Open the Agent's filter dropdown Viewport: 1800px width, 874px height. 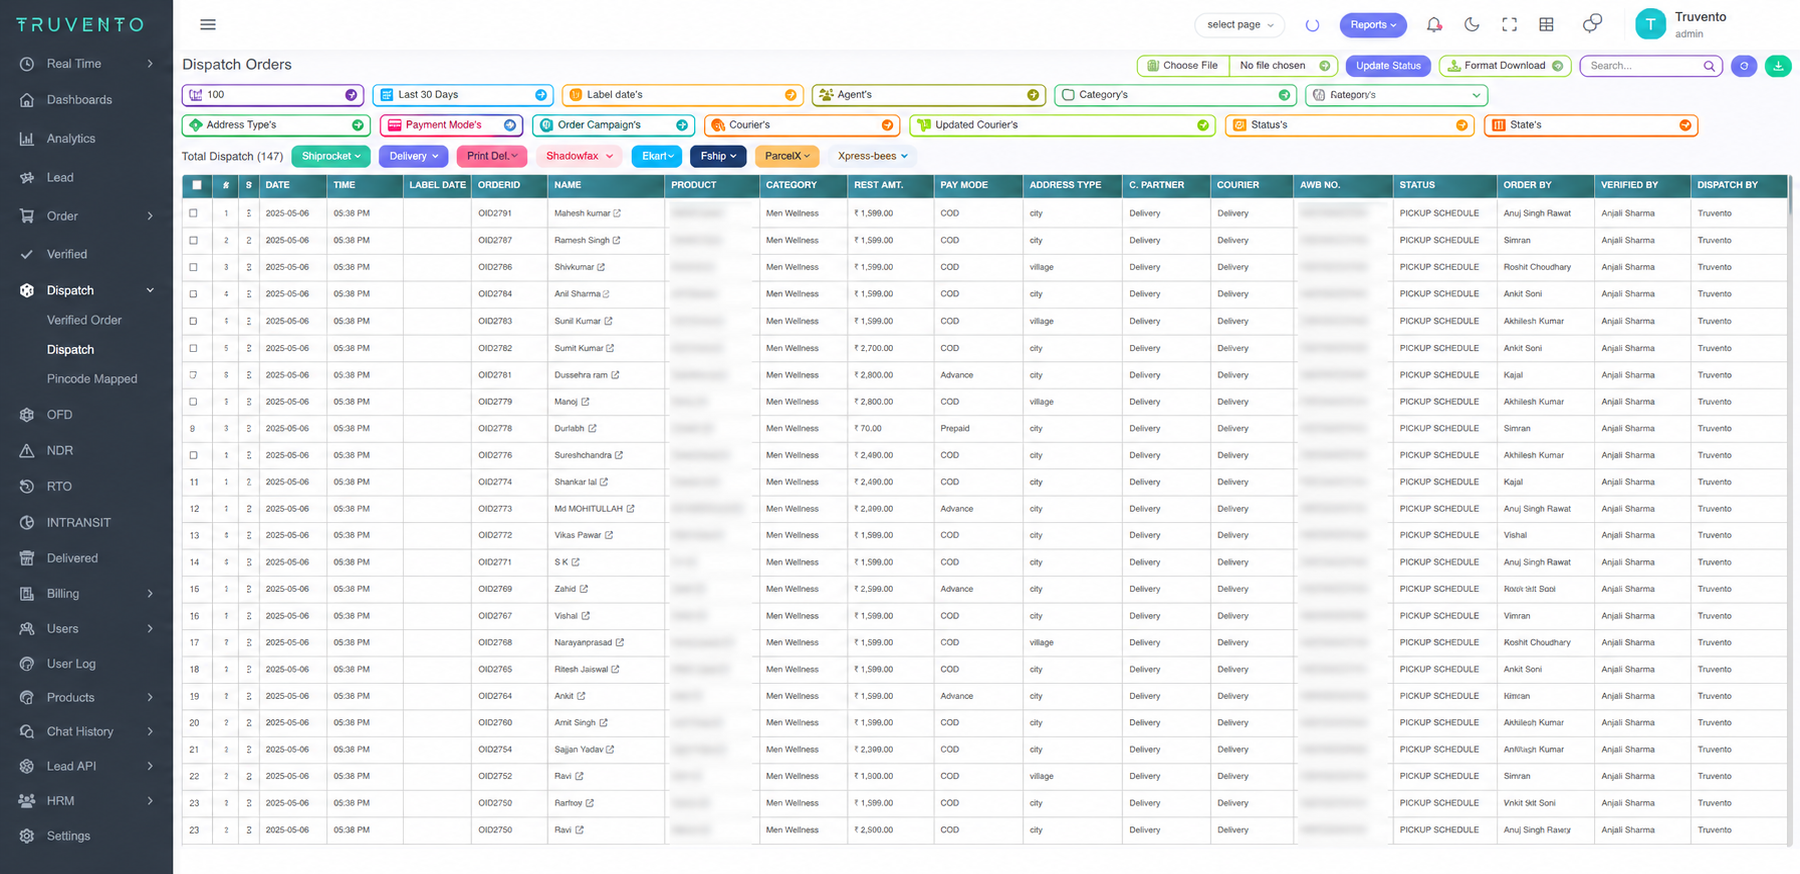[929, 95]
